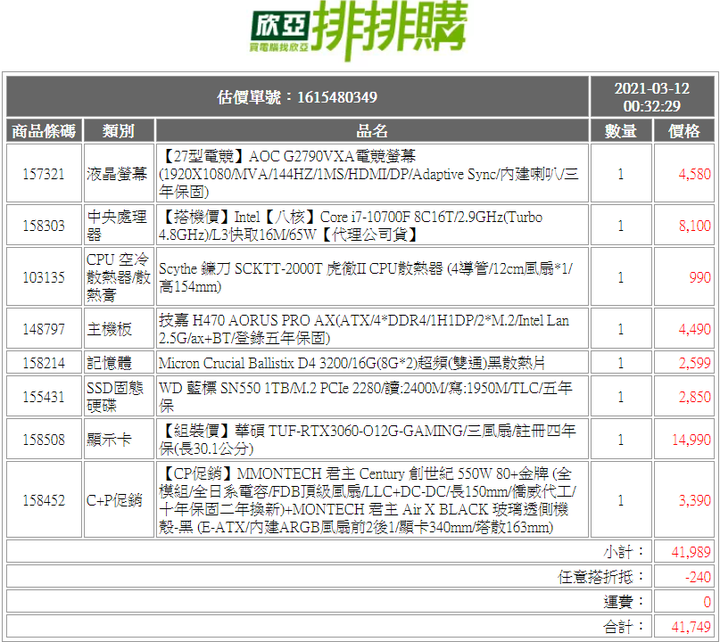Click the 商品條碼 column header
The height and width of the screenshot is (642, 720).
pos(44,131)
